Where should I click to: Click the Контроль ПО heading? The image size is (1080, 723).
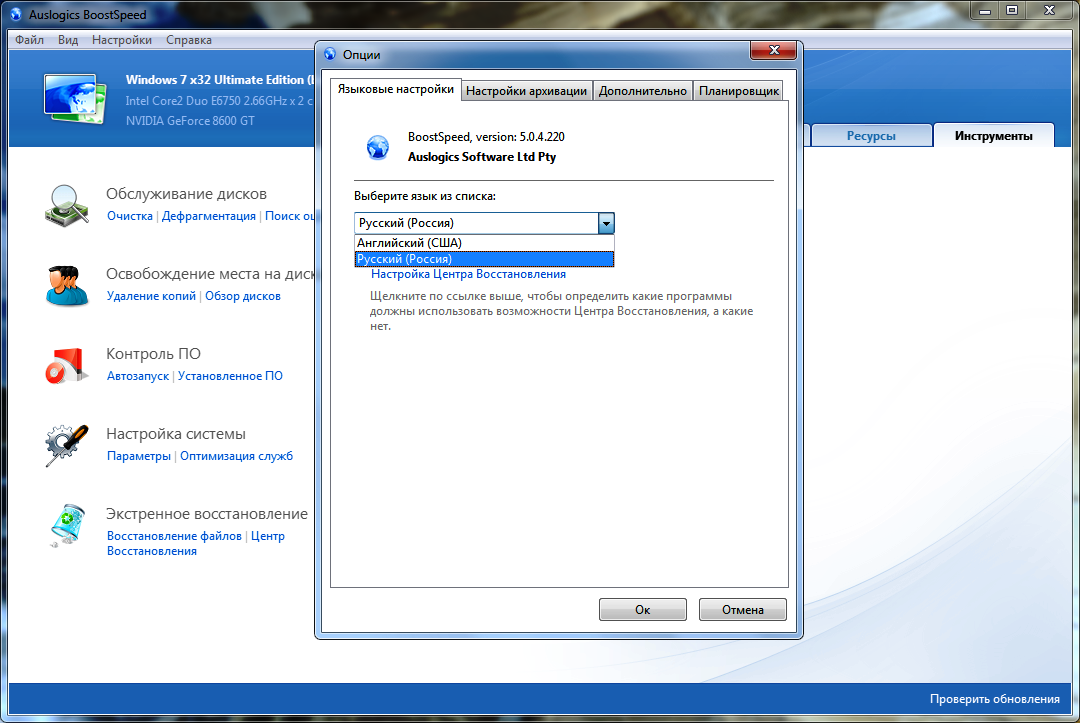(x=153, y=354)
